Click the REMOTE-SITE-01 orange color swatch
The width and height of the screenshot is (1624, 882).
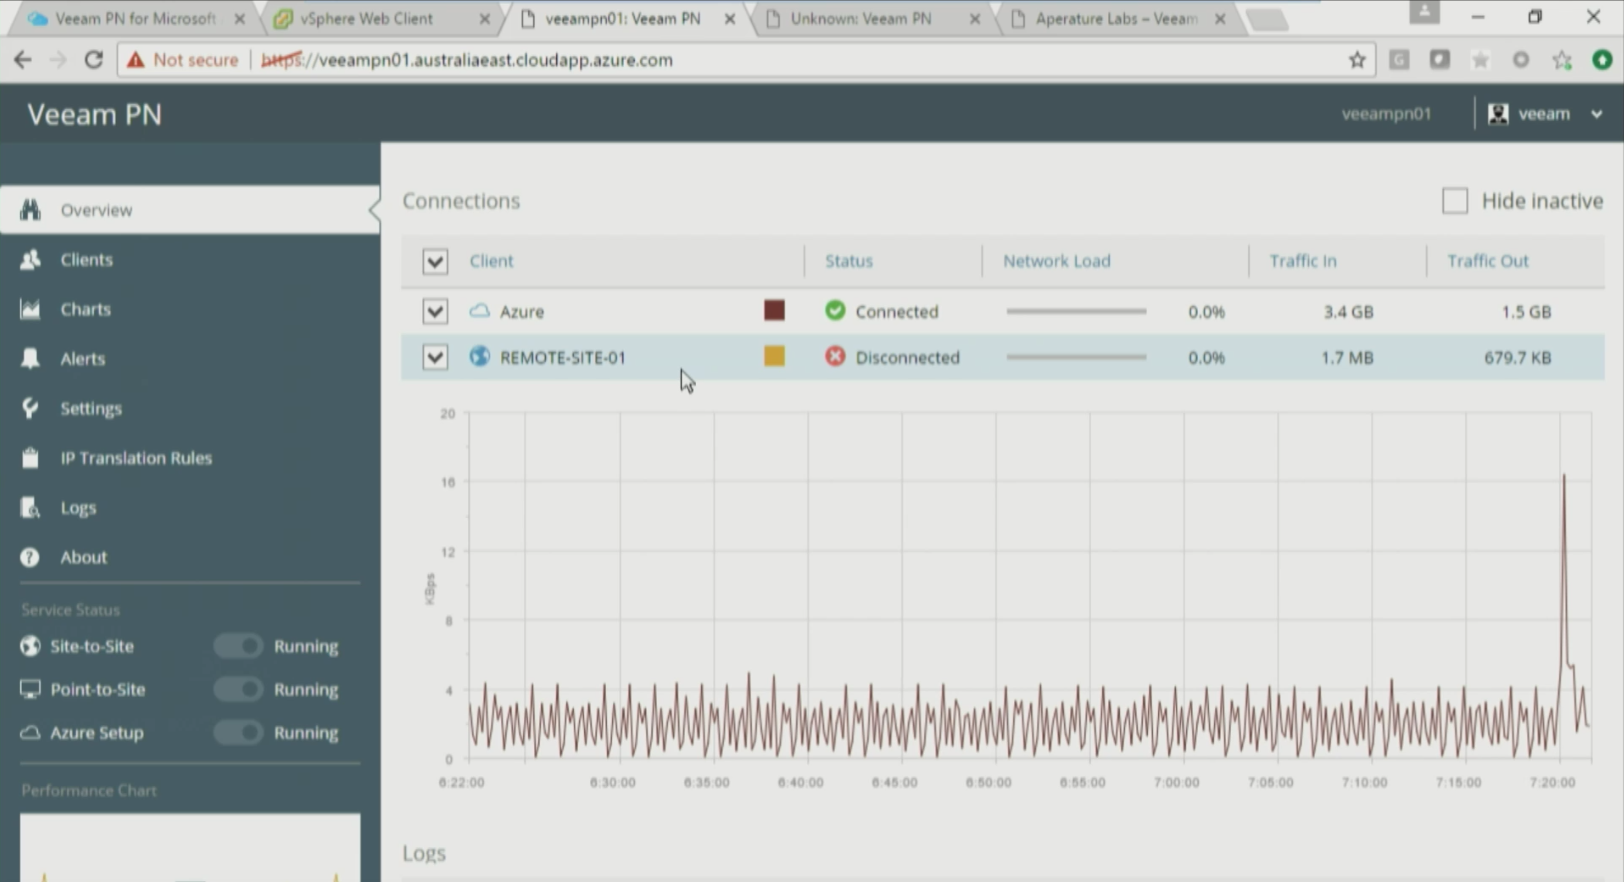774,356
